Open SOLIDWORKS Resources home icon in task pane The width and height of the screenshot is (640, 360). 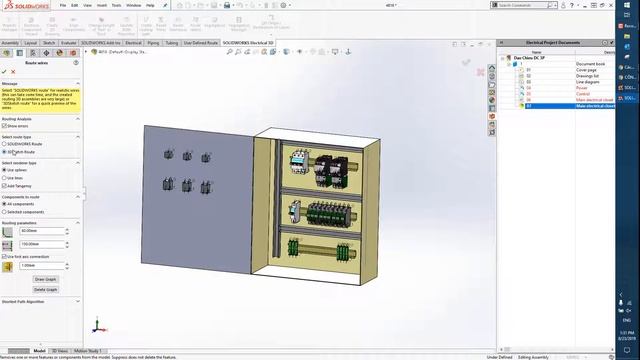tap(492, 68)
